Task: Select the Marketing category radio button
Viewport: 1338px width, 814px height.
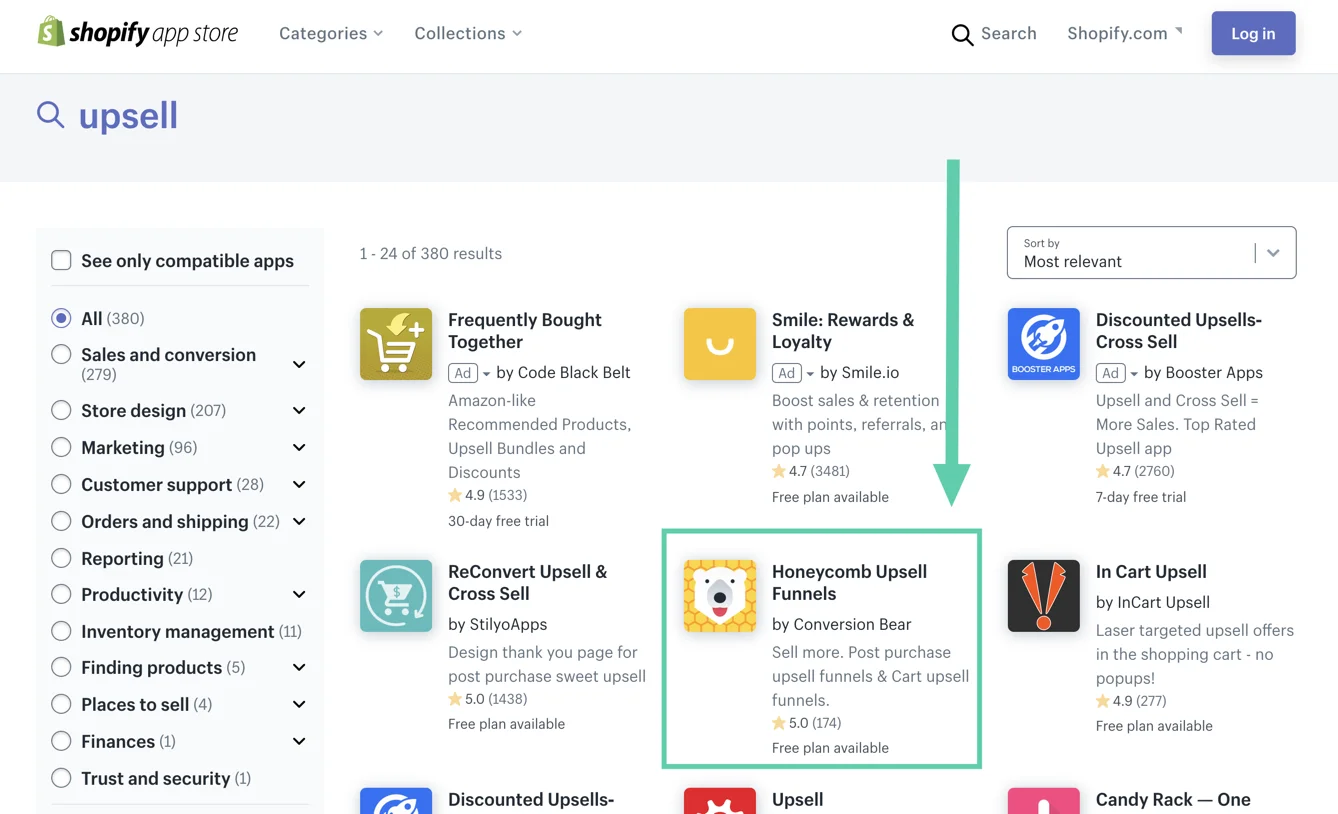Action: [x=61, y=447]
